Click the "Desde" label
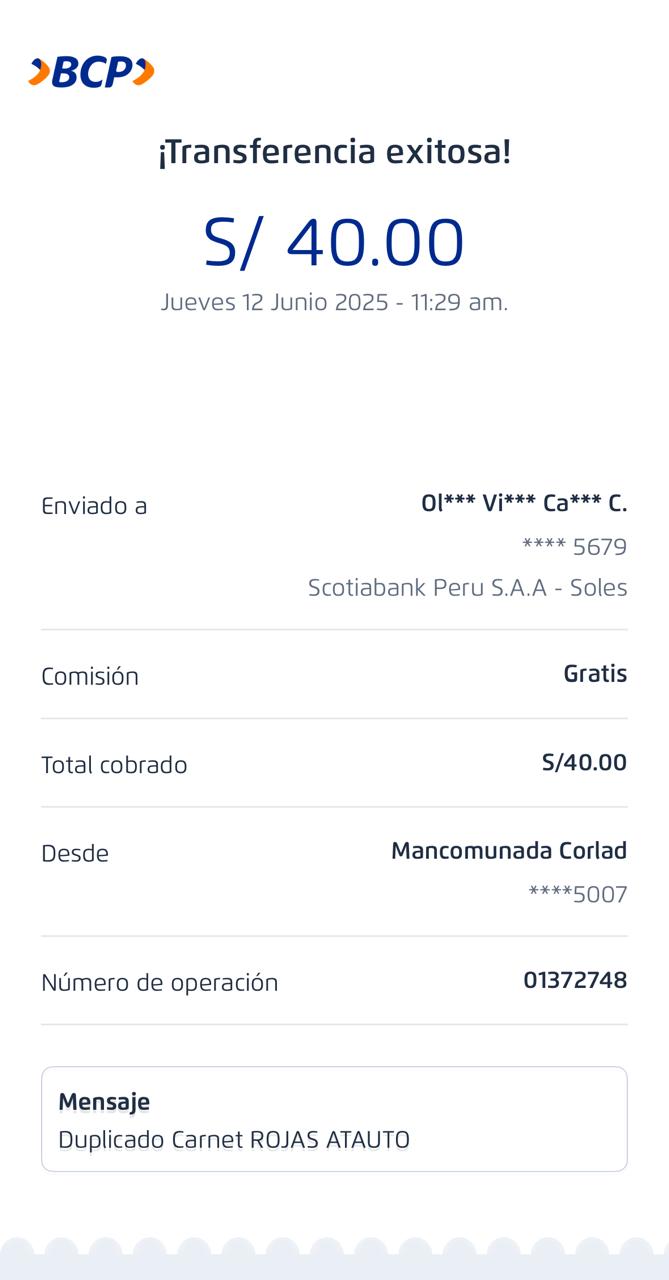Image resolution: width=669 pixels, height=1280 pixels. [75, 854]
